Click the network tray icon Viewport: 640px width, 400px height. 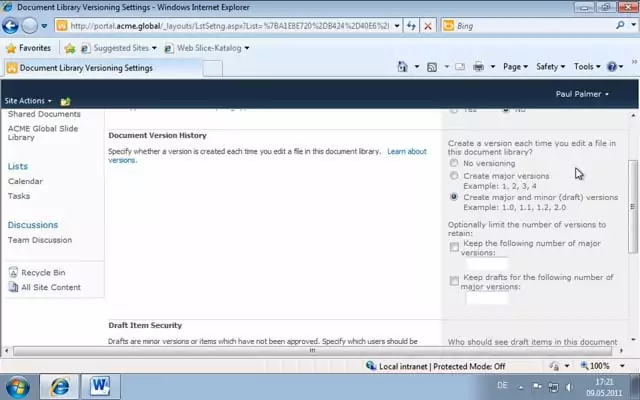click(553, 387)
